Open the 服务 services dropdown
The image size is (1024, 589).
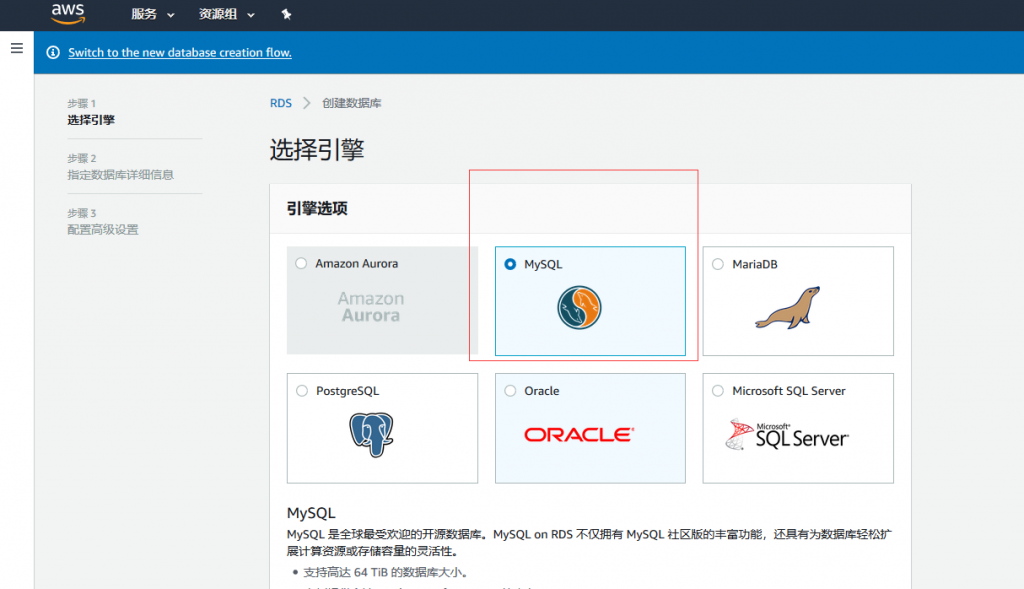pos(152,14)
